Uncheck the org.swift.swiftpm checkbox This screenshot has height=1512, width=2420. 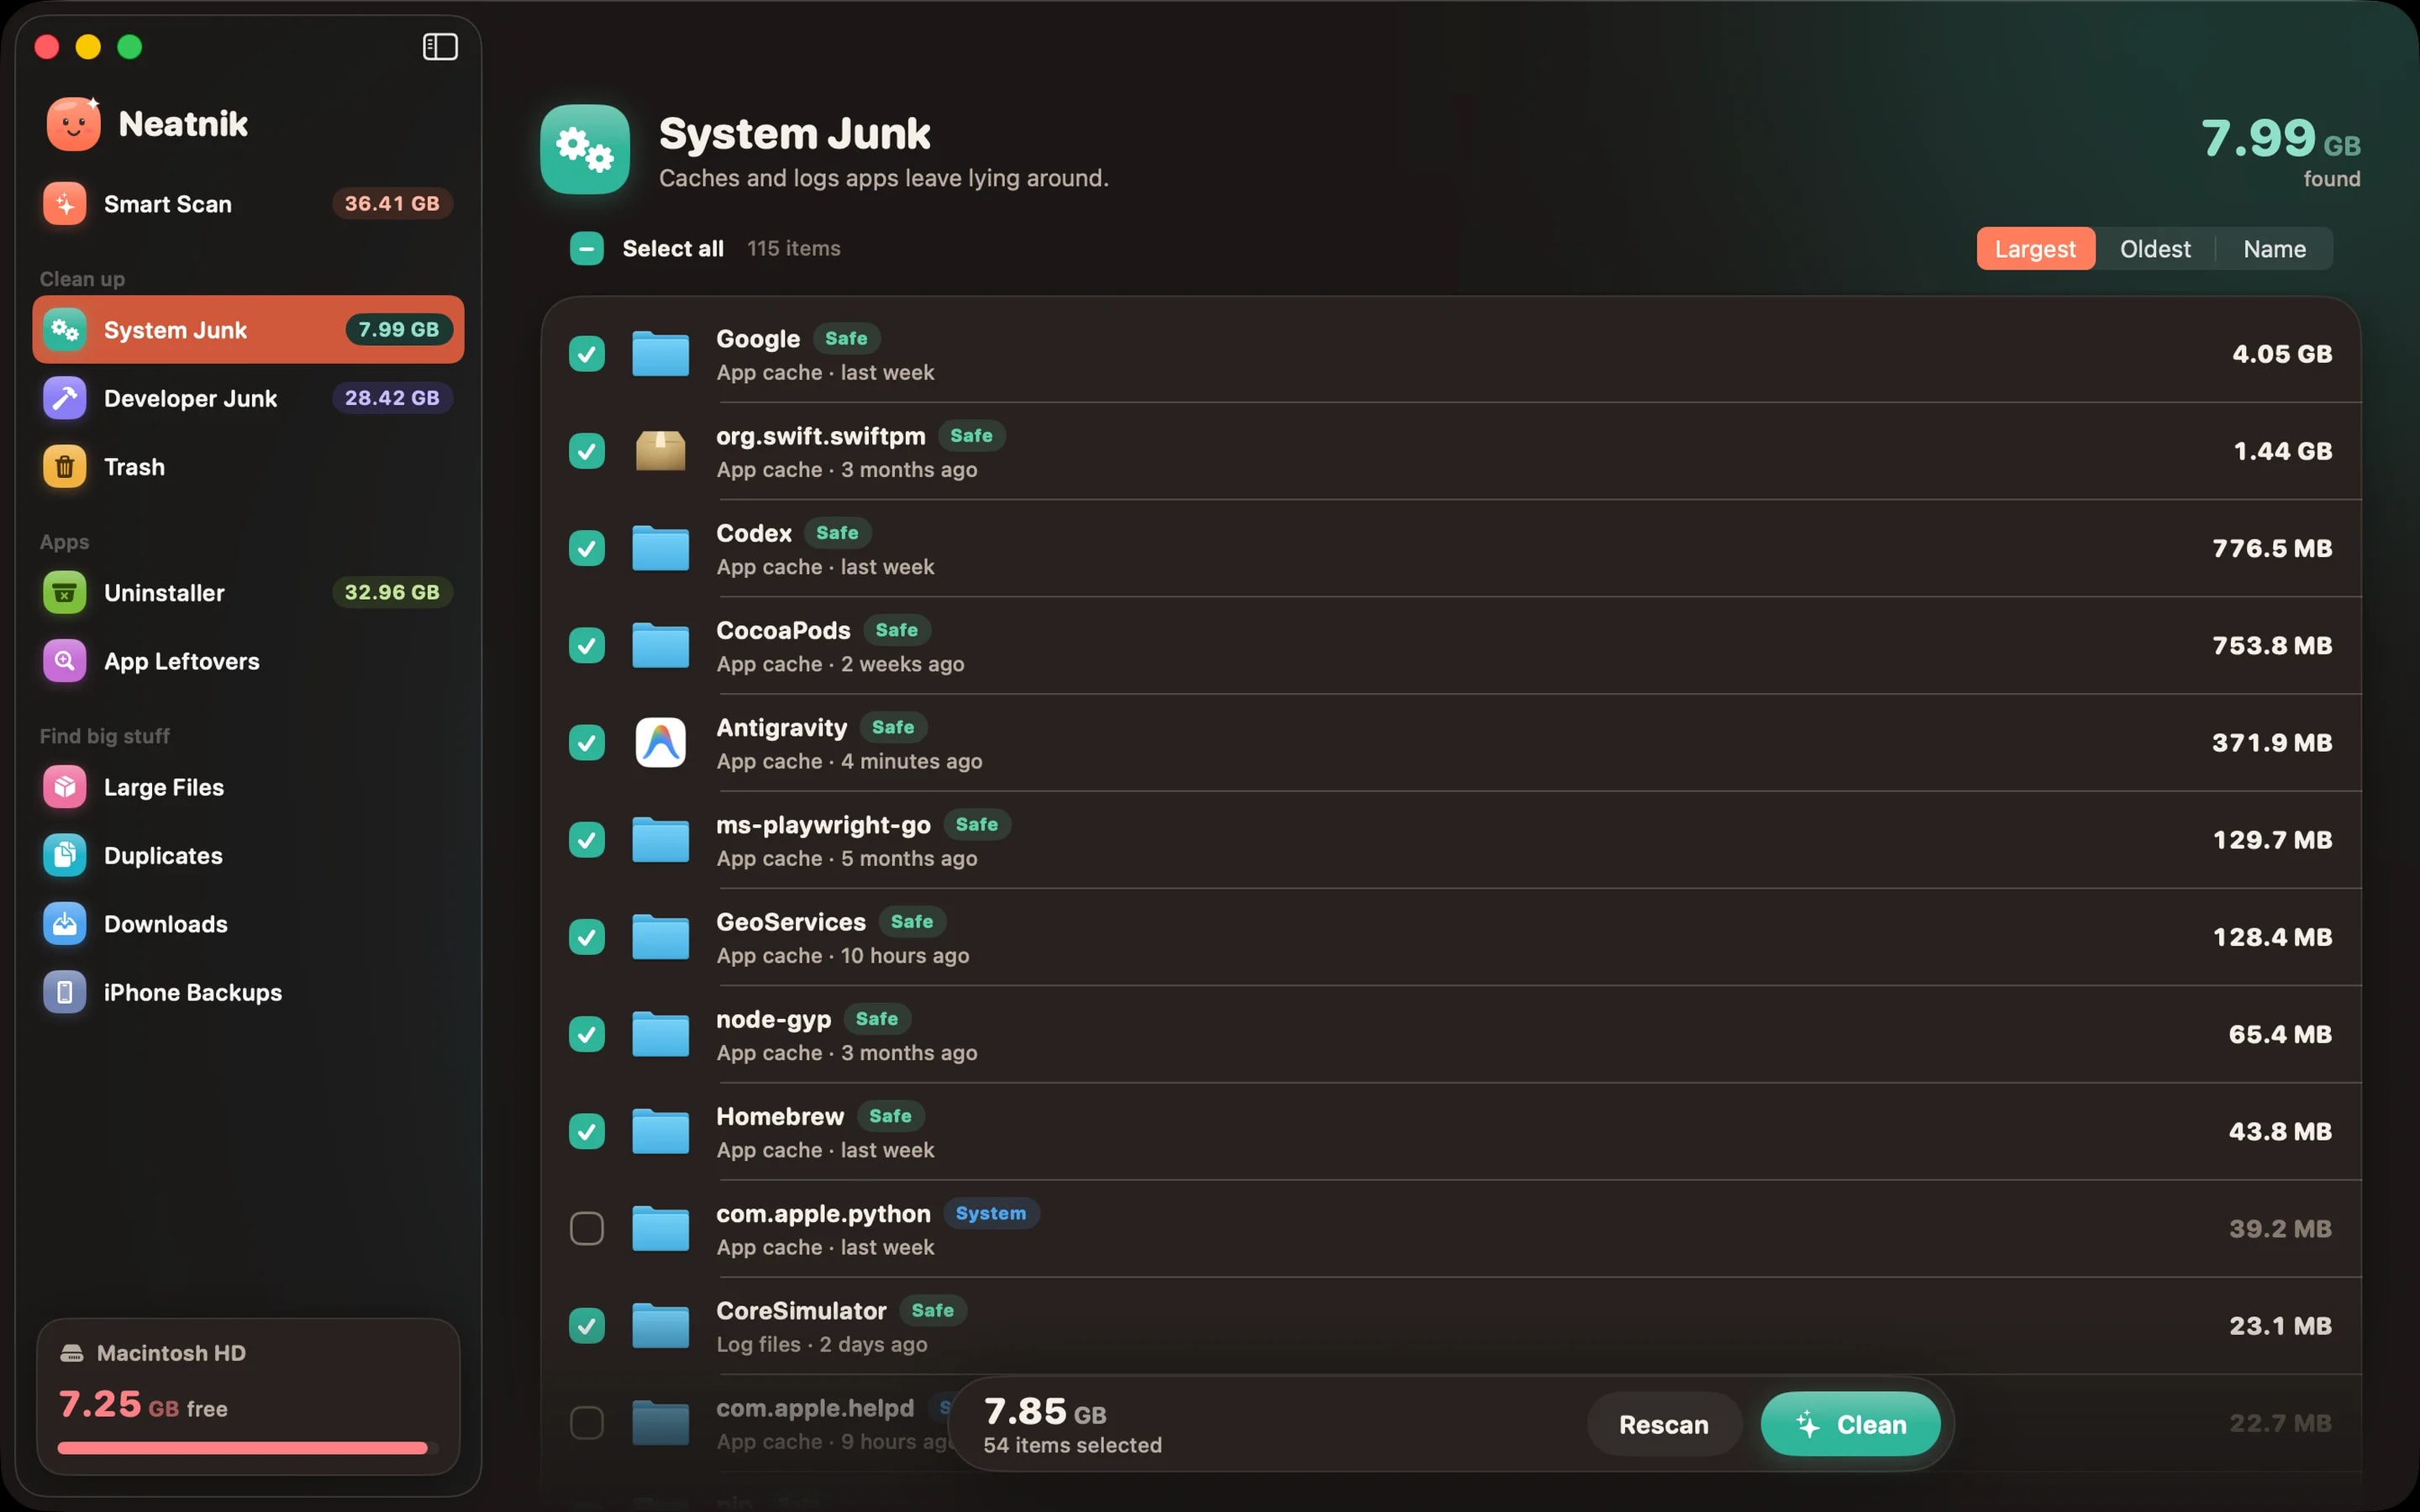click(587, 451)
